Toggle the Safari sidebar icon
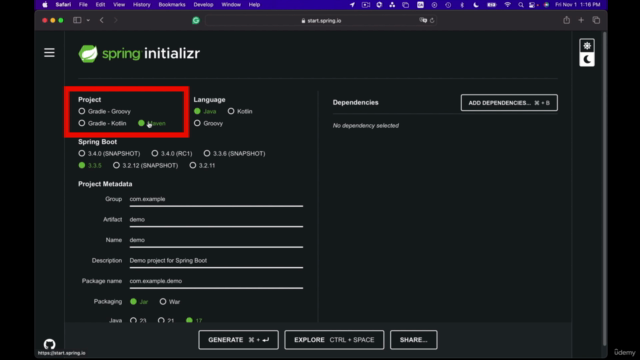The image size is (640, 360). coord(77,20)
